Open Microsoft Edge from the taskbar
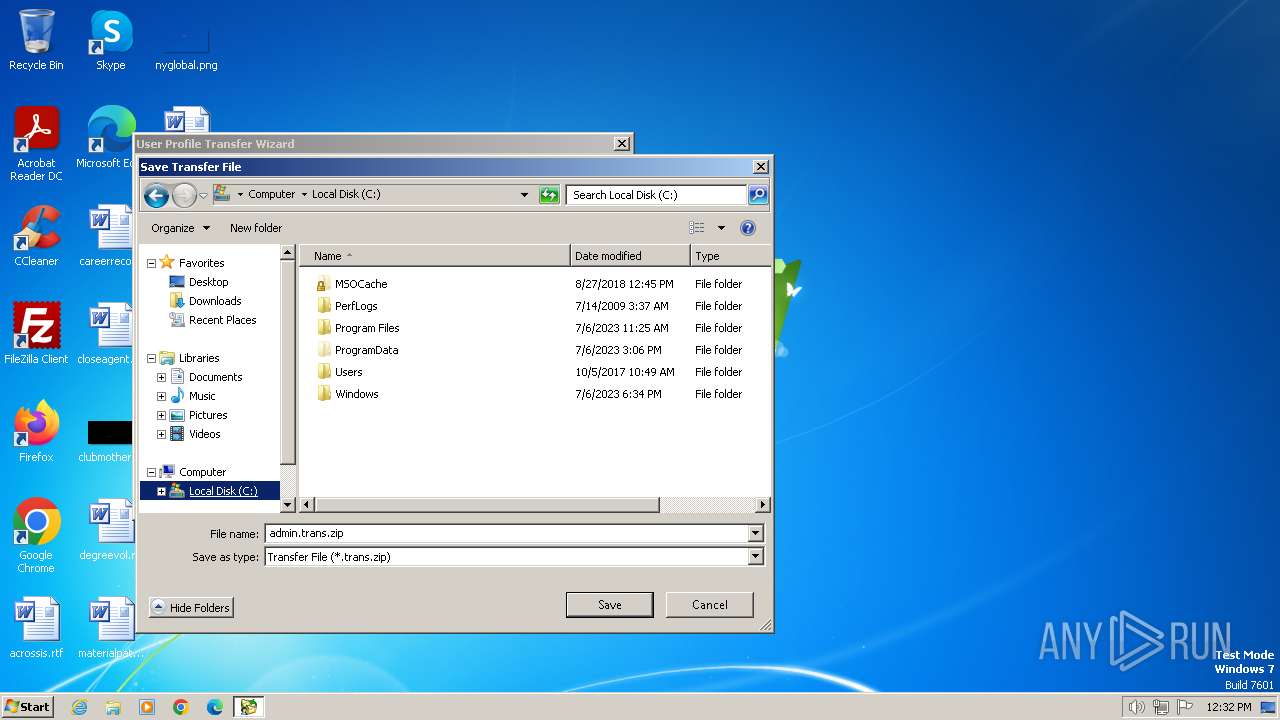 (x=215, y=707)
